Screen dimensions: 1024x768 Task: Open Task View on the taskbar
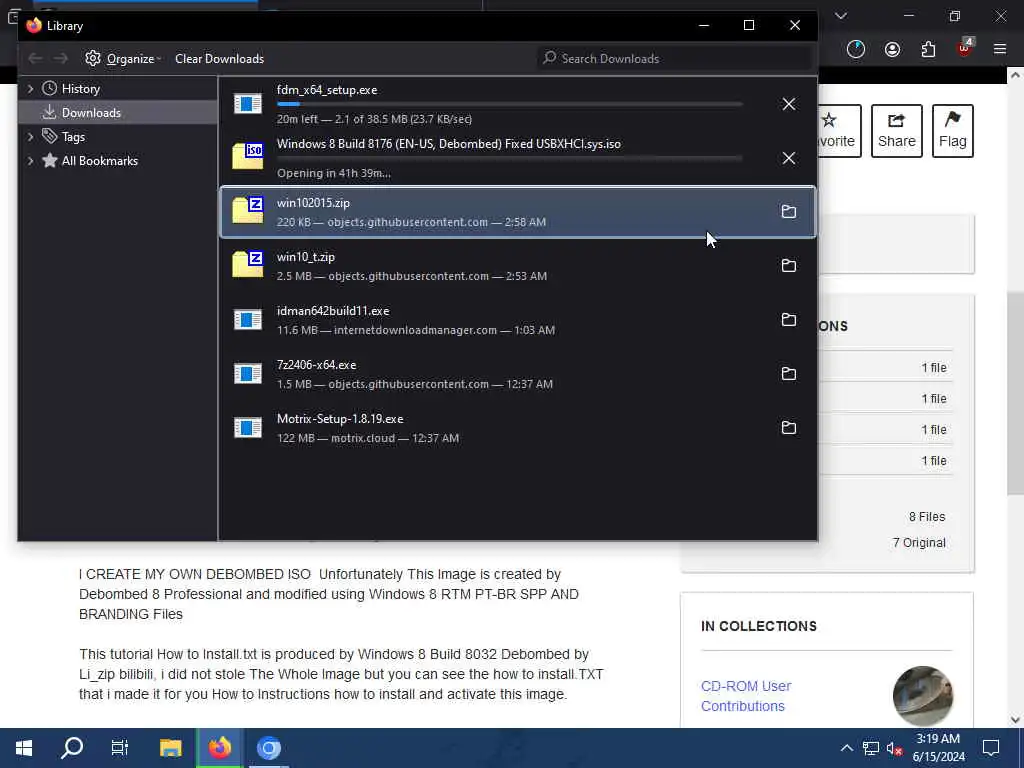point(120,748)
